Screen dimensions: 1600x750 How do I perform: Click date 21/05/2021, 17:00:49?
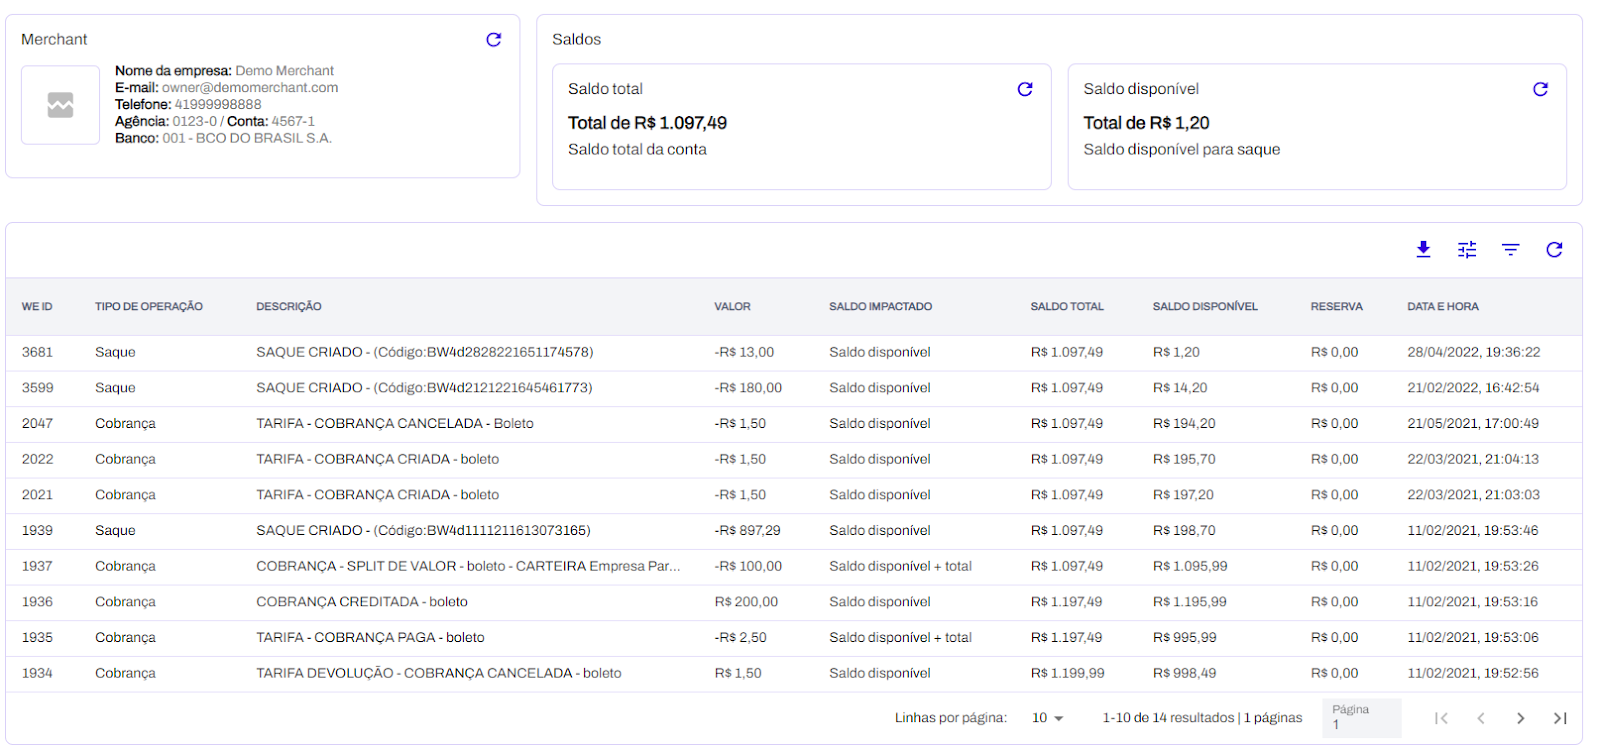1473,424
